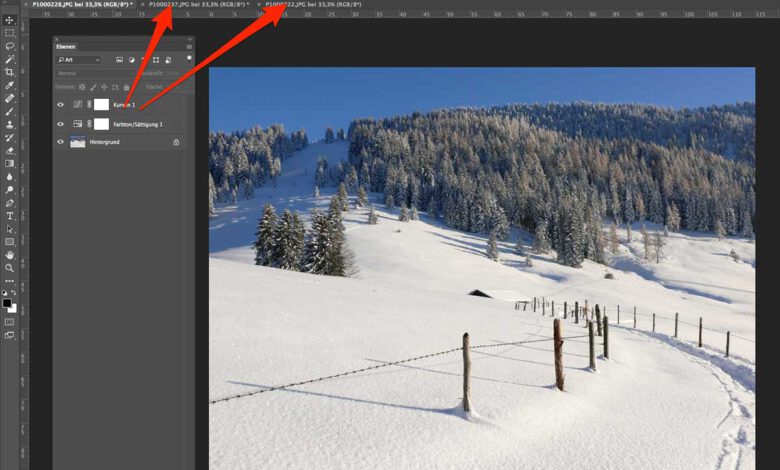Lock layer position
The height and width of the screenshot is (470, 780).
104,87
